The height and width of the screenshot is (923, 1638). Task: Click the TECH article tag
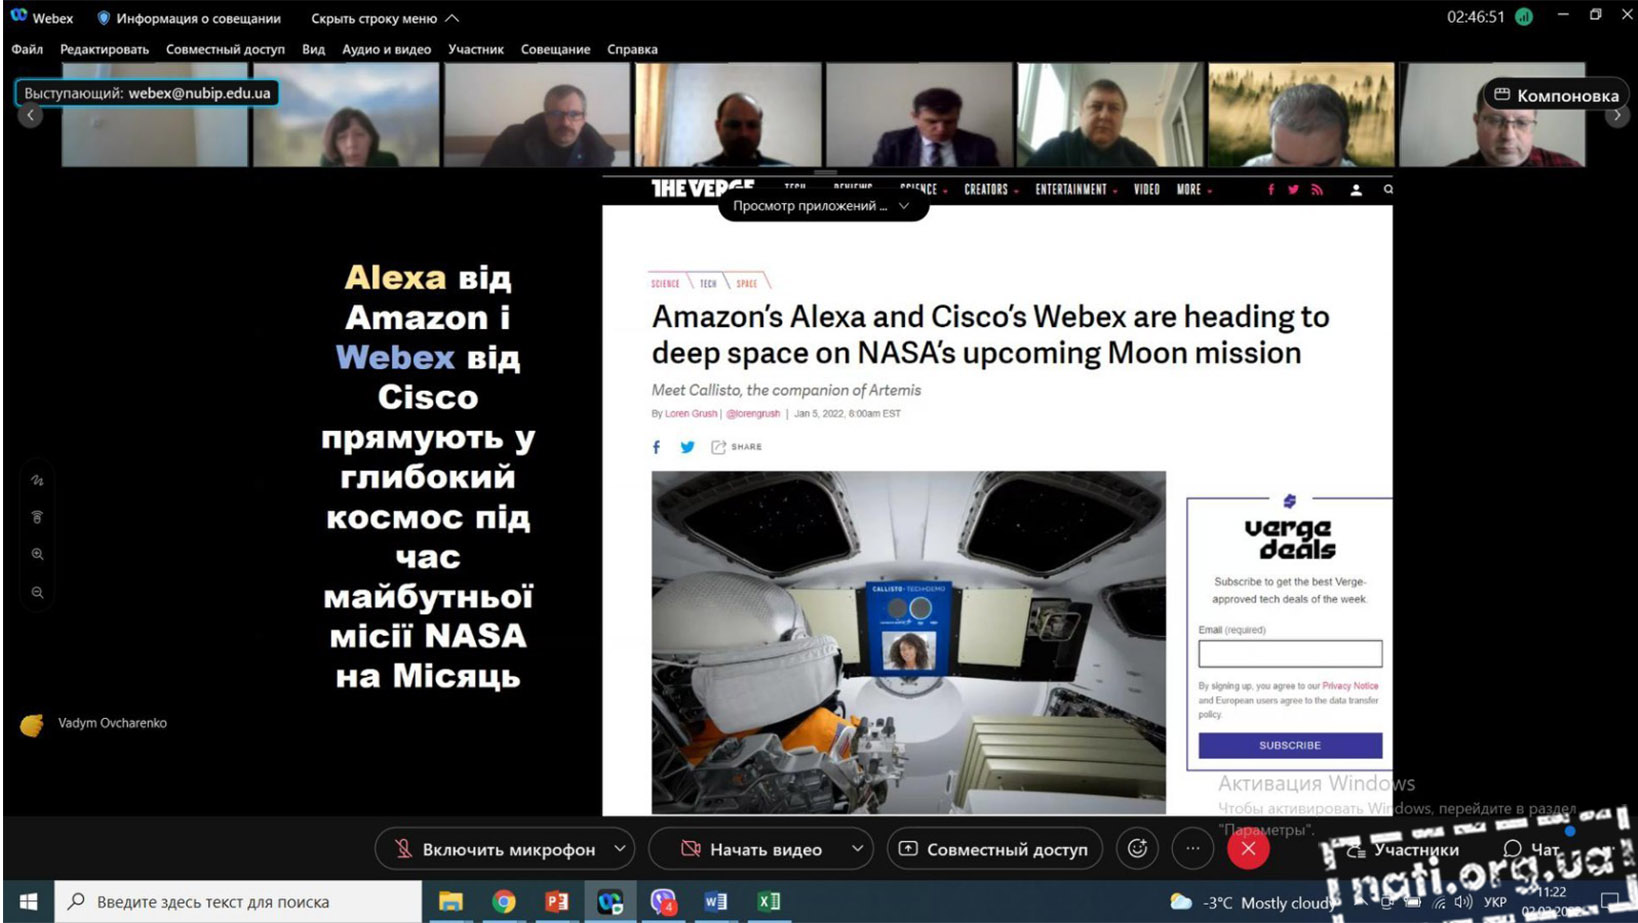(708, 283)
